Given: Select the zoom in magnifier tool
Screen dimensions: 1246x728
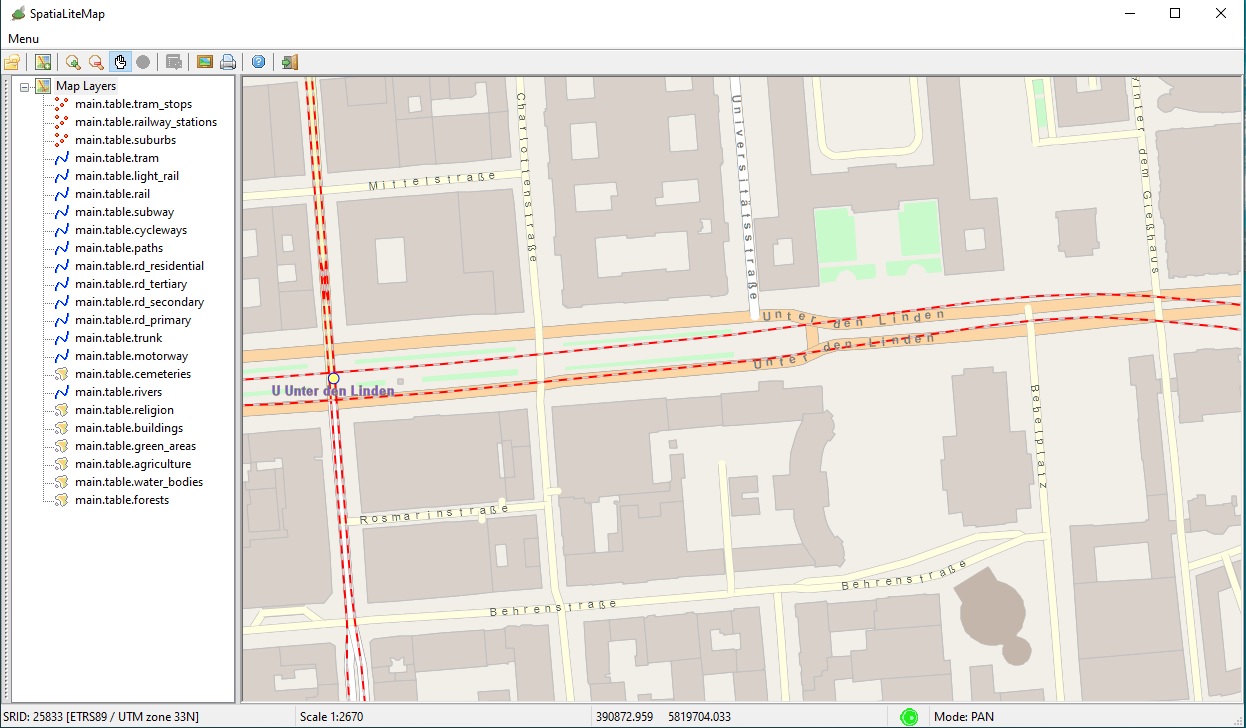Looking at the screenshot, I should click(73, 62).
